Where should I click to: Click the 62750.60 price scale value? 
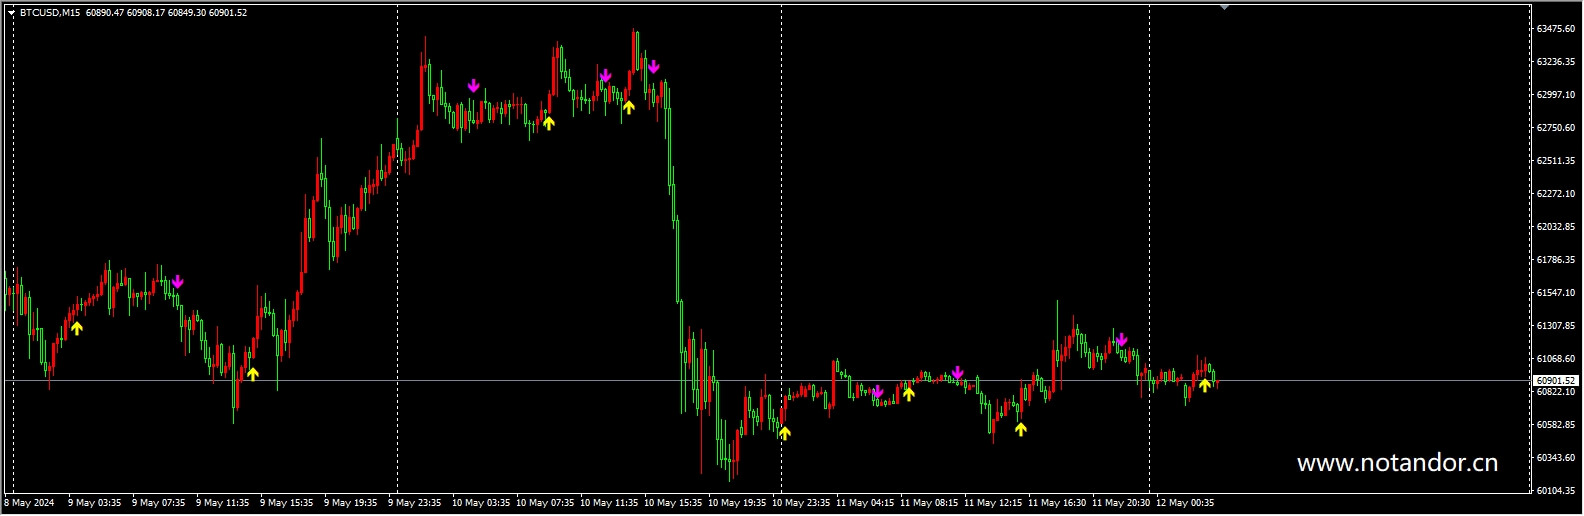(1556, 128)
